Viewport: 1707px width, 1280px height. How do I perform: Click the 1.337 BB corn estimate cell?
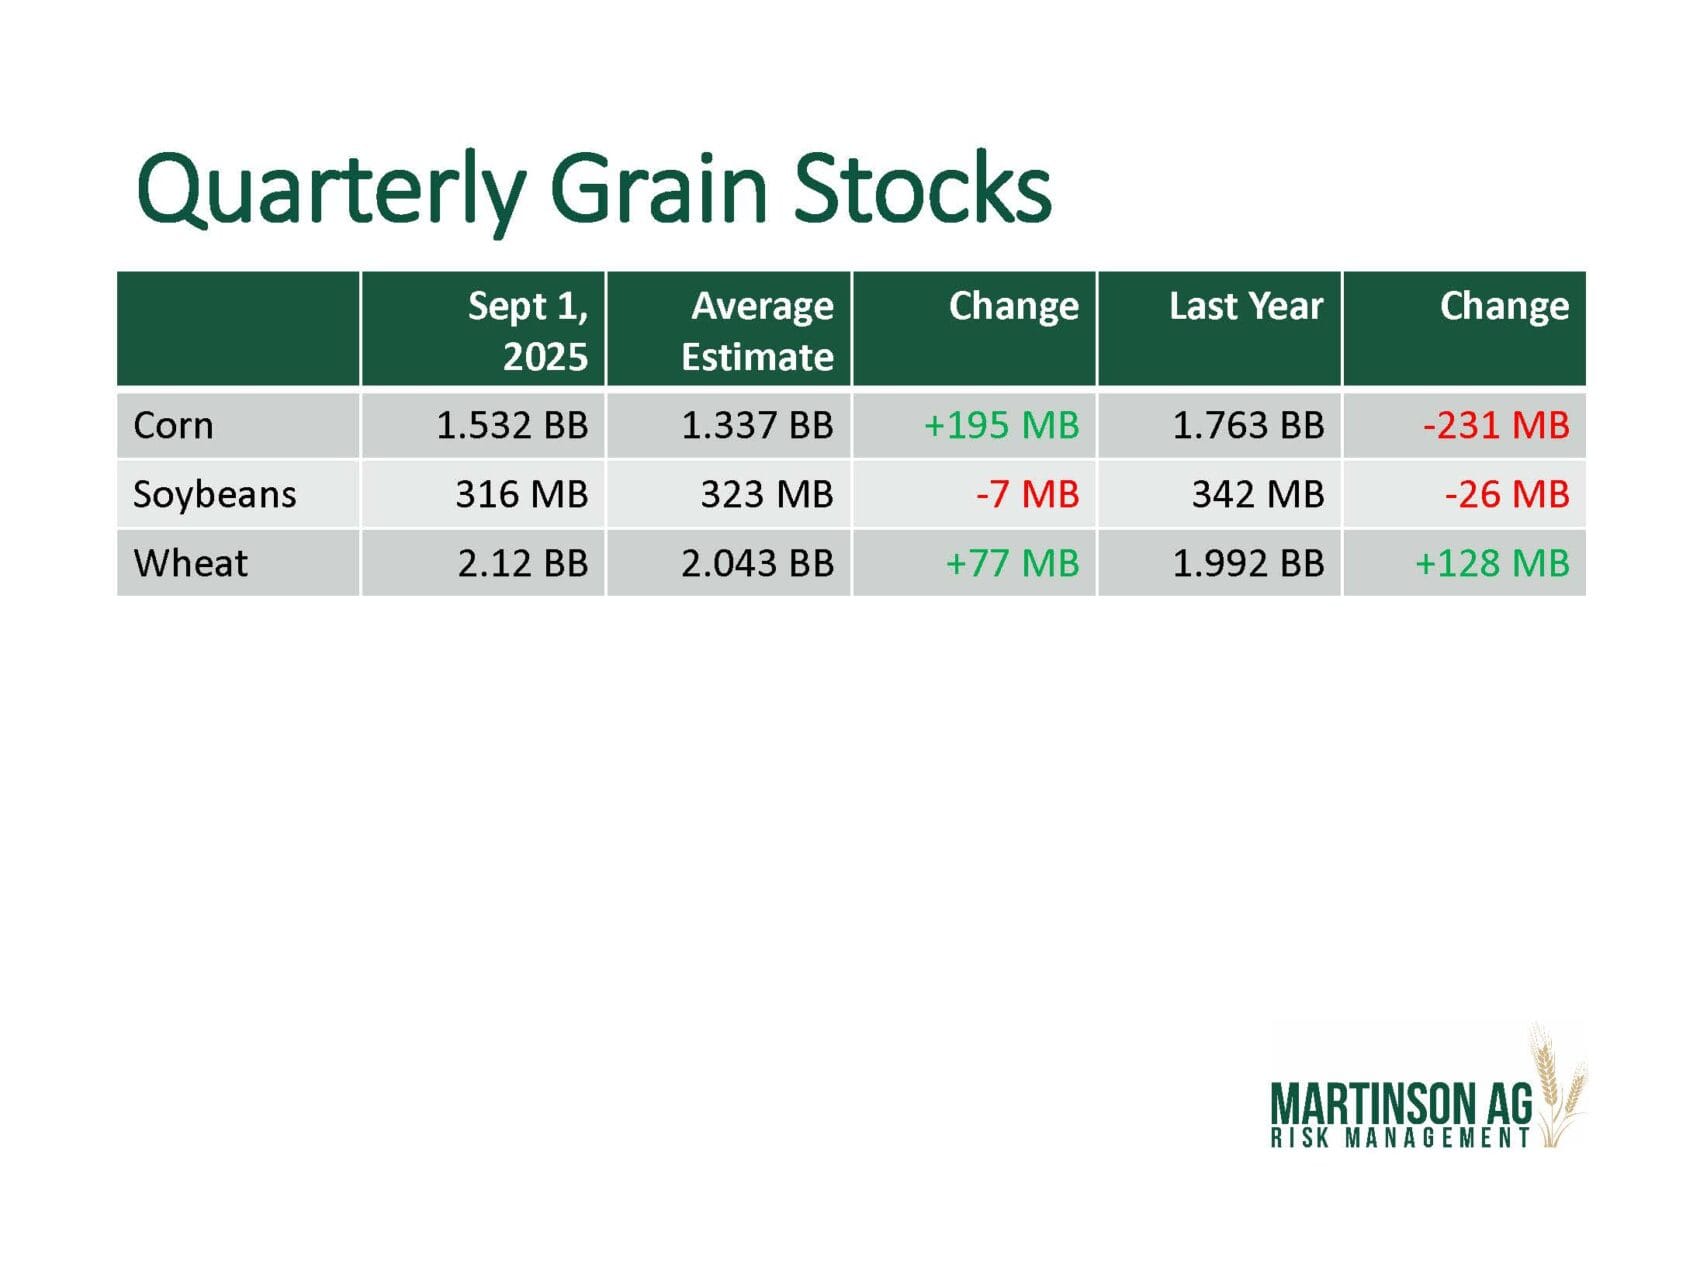(x=757, y=426)
